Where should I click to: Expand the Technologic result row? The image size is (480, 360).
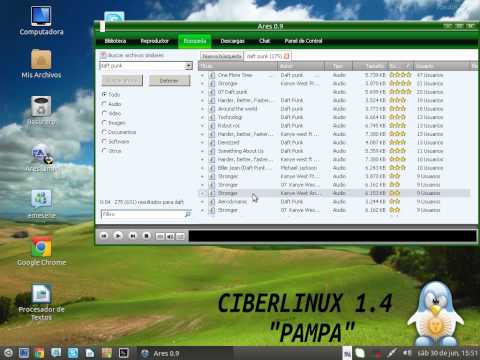[202, 117]
